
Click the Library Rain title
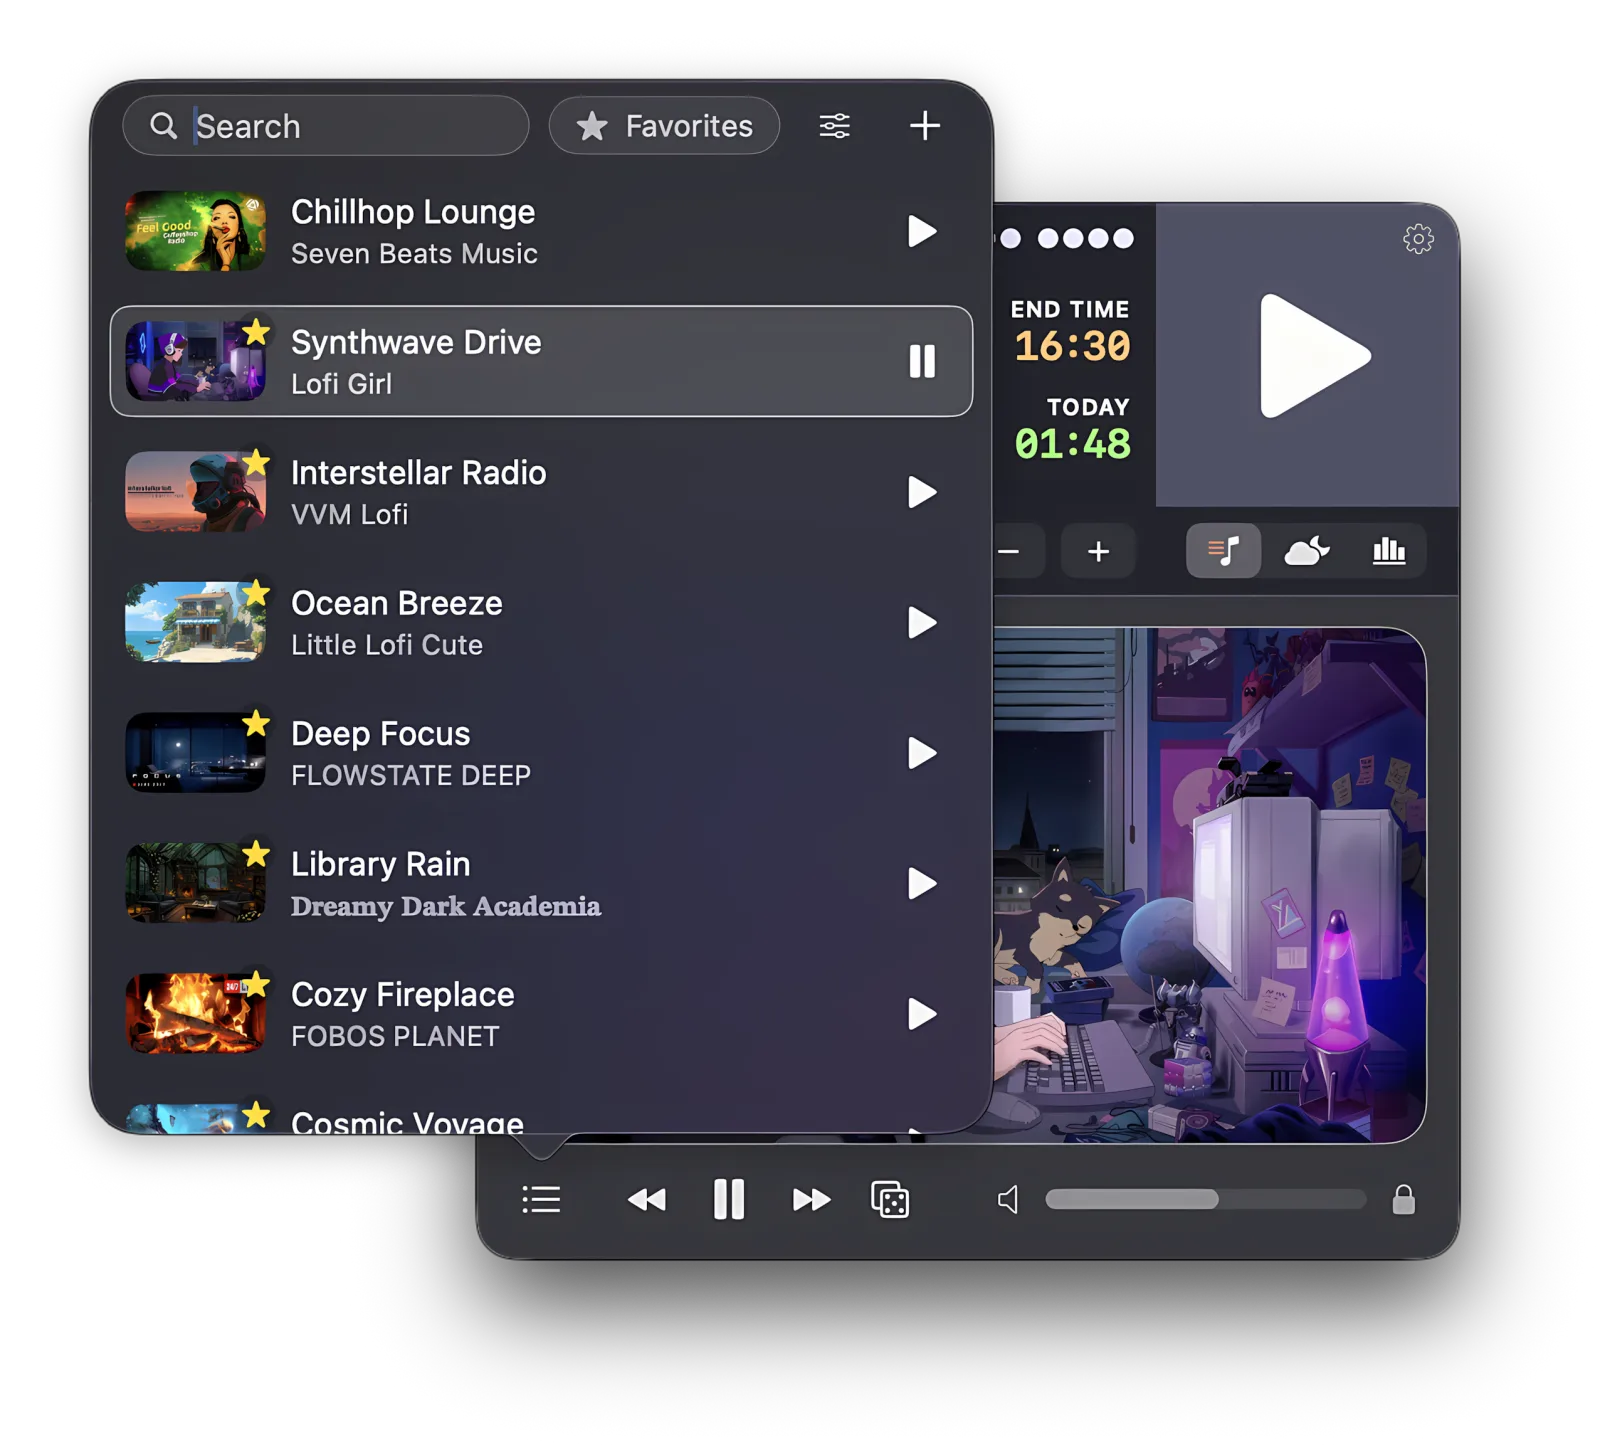pyautogui.click(x=380, y=864)
